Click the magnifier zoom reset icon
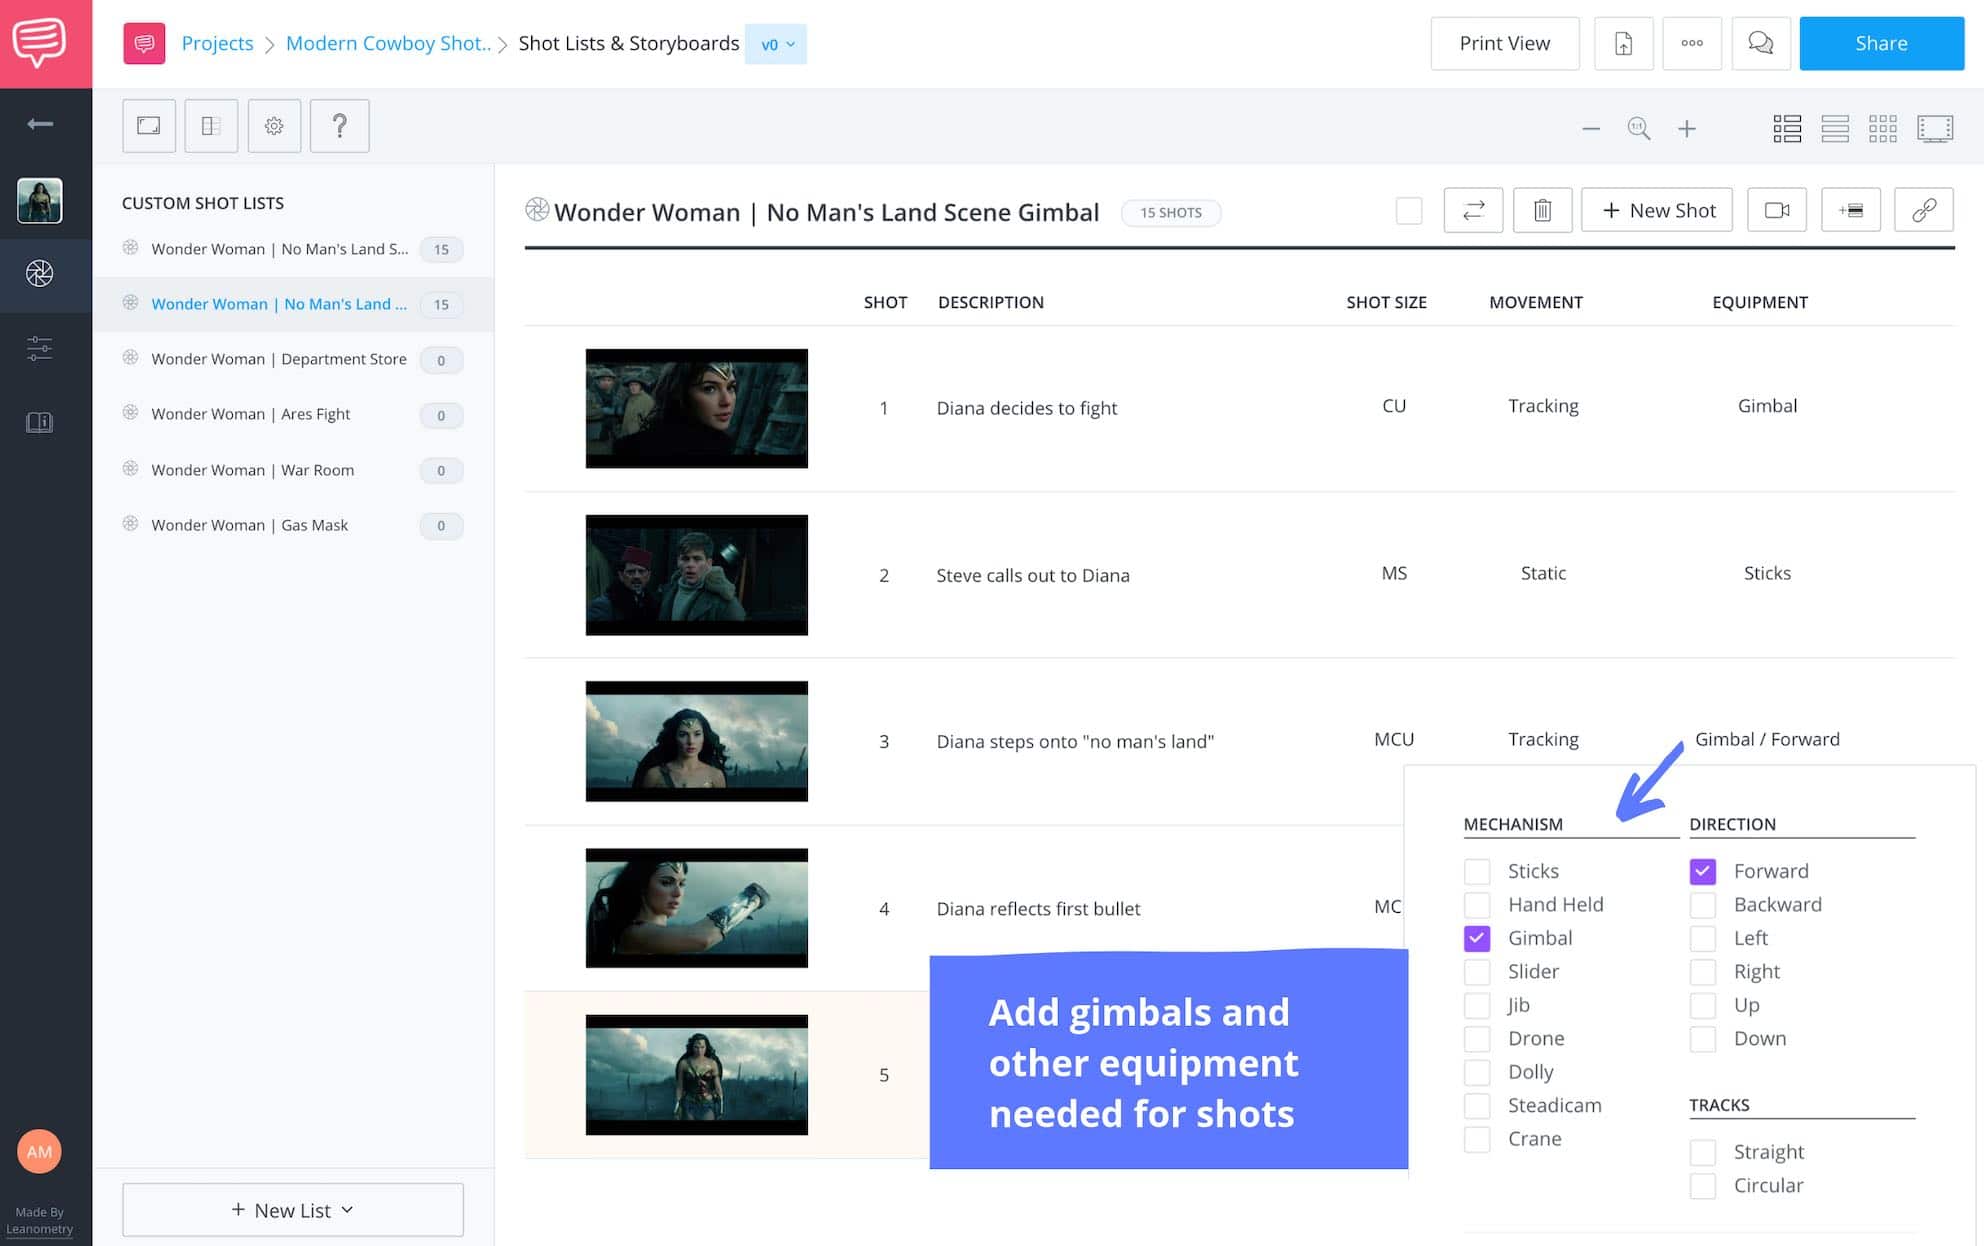 (1639, 129)
